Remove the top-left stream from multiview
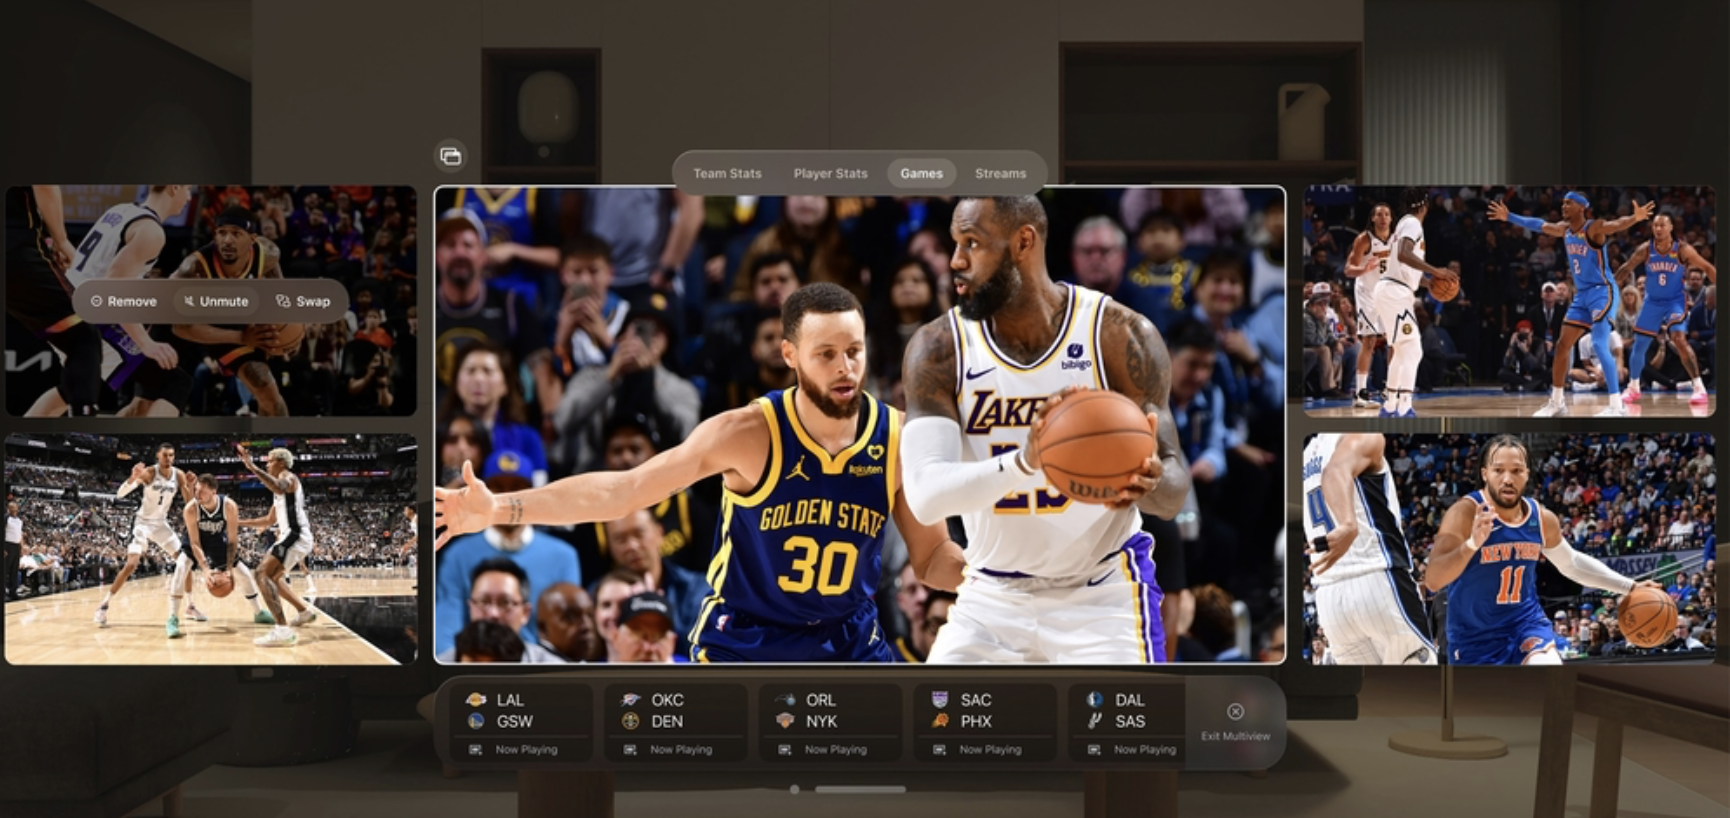Image resolution: width=1730 pixels, height=818 pixels. pos(124,301)
